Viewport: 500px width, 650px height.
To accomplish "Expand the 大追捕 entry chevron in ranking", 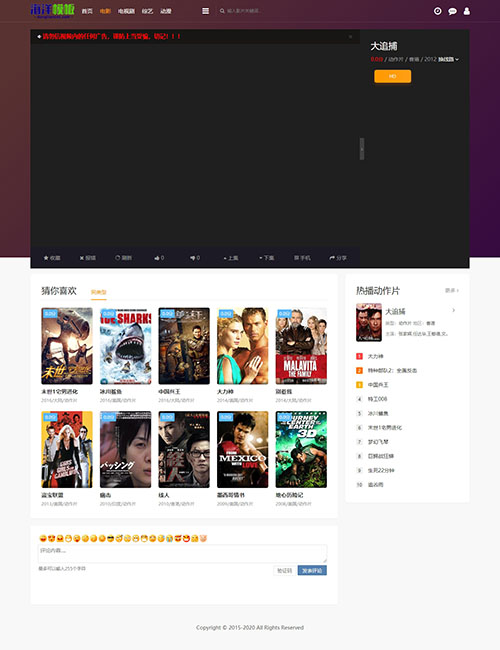I will click(454, 310).
